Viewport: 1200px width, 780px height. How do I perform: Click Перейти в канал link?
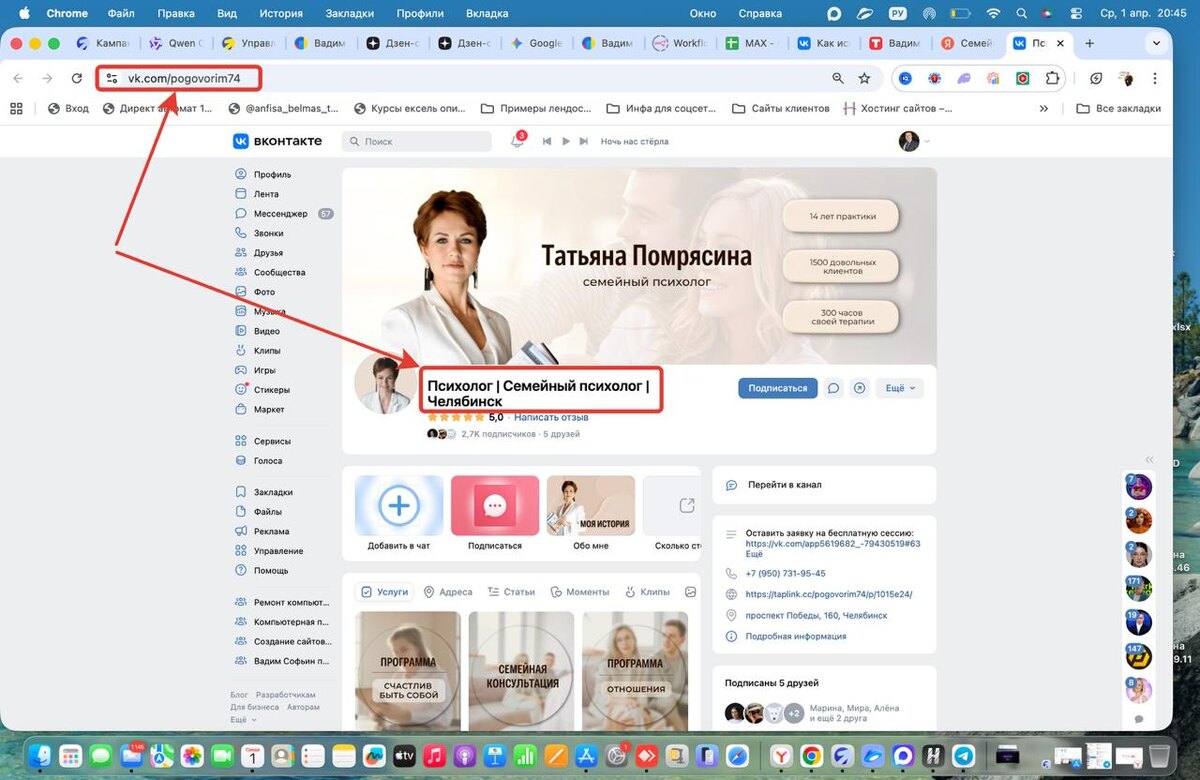tap(784, 484)
